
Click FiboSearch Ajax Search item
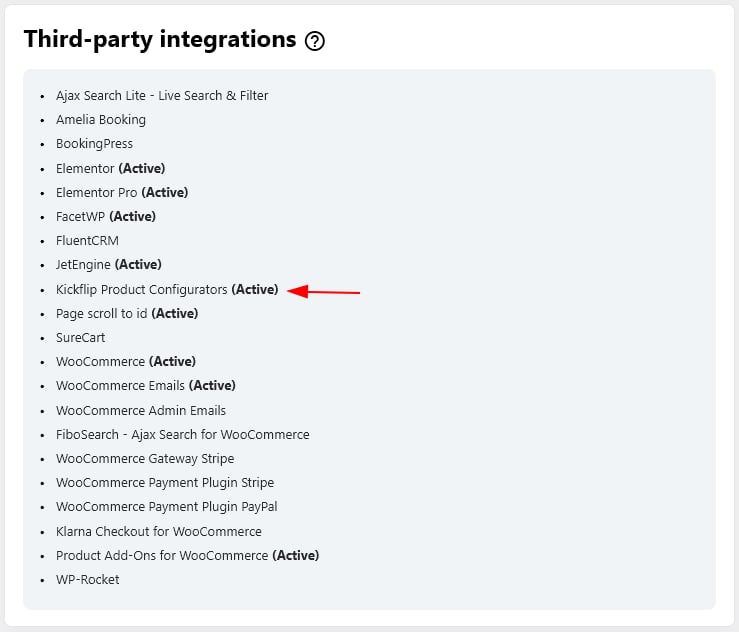[183, 435]
